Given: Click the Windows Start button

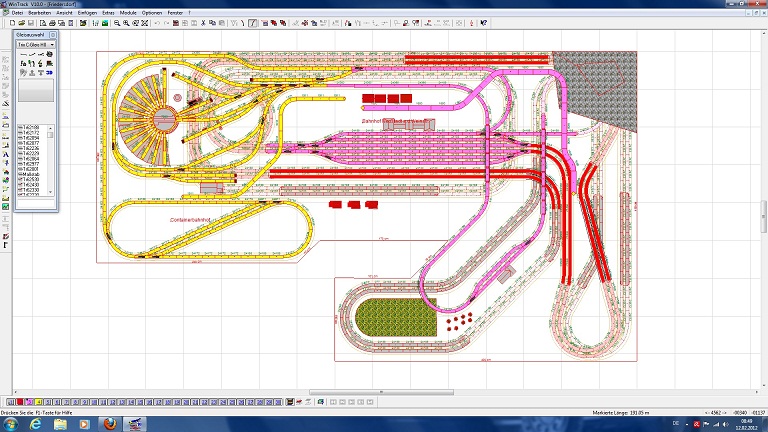Looking at the screenshot, I should 12,423.
